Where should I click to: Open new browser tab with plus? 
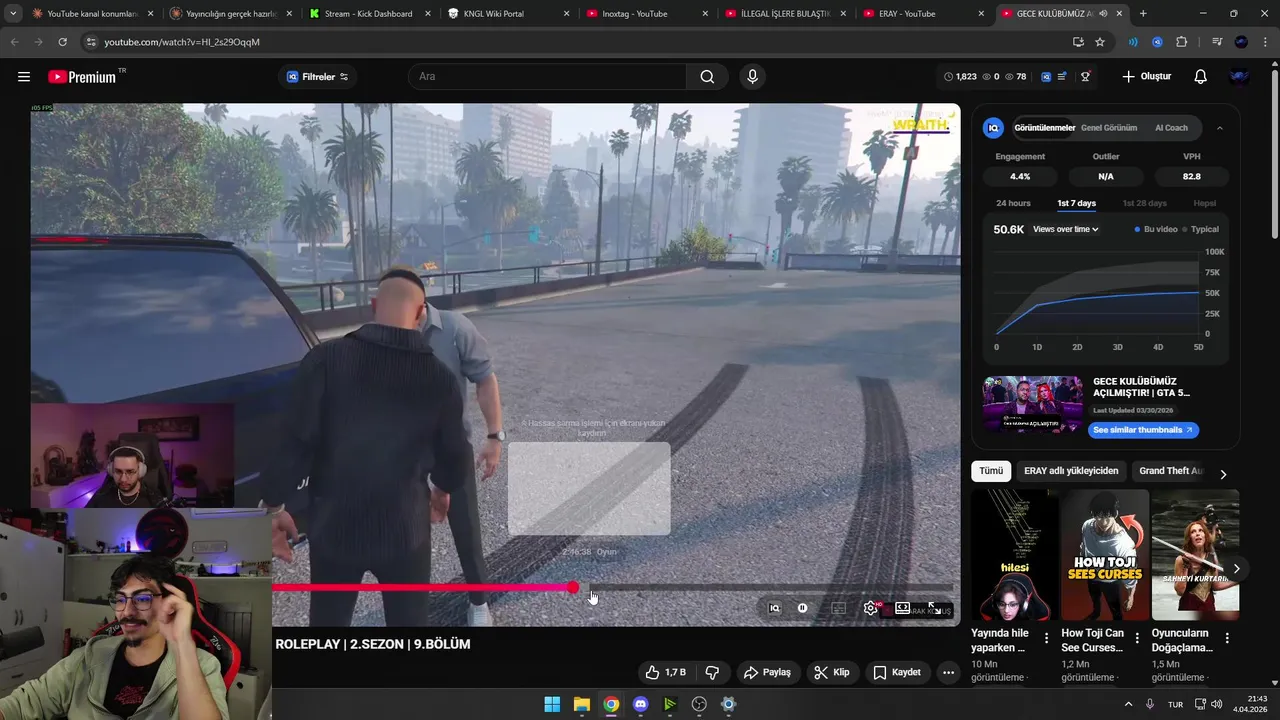(x=1143, y=14)
